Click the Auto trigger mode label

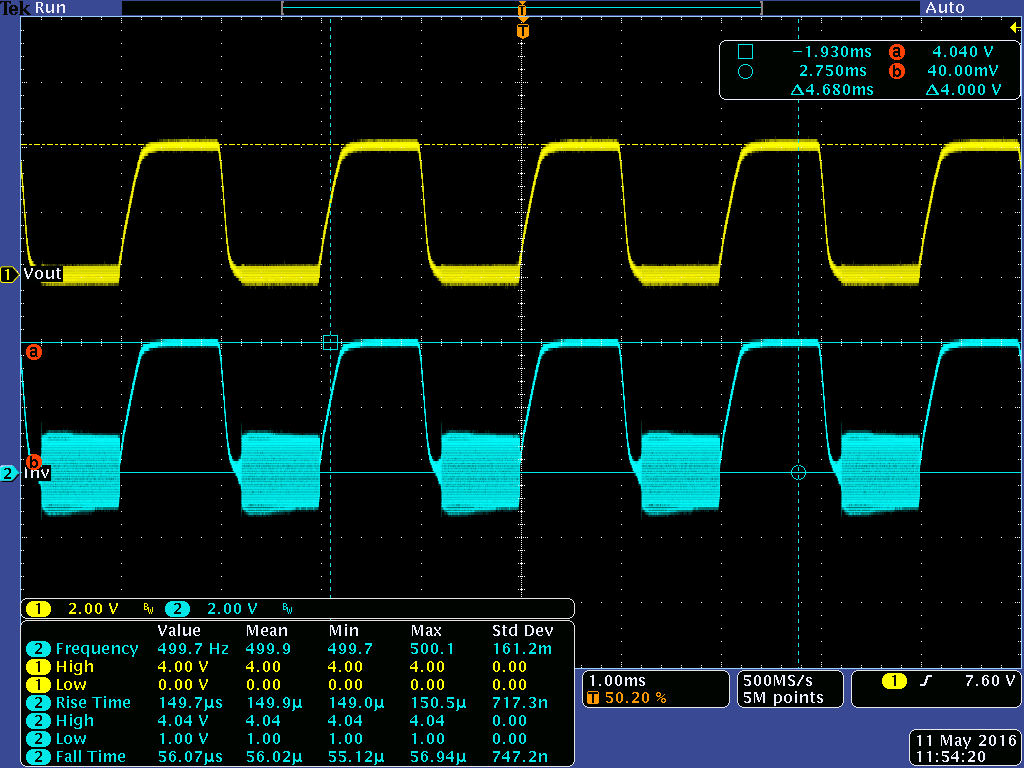click(945, 8)
